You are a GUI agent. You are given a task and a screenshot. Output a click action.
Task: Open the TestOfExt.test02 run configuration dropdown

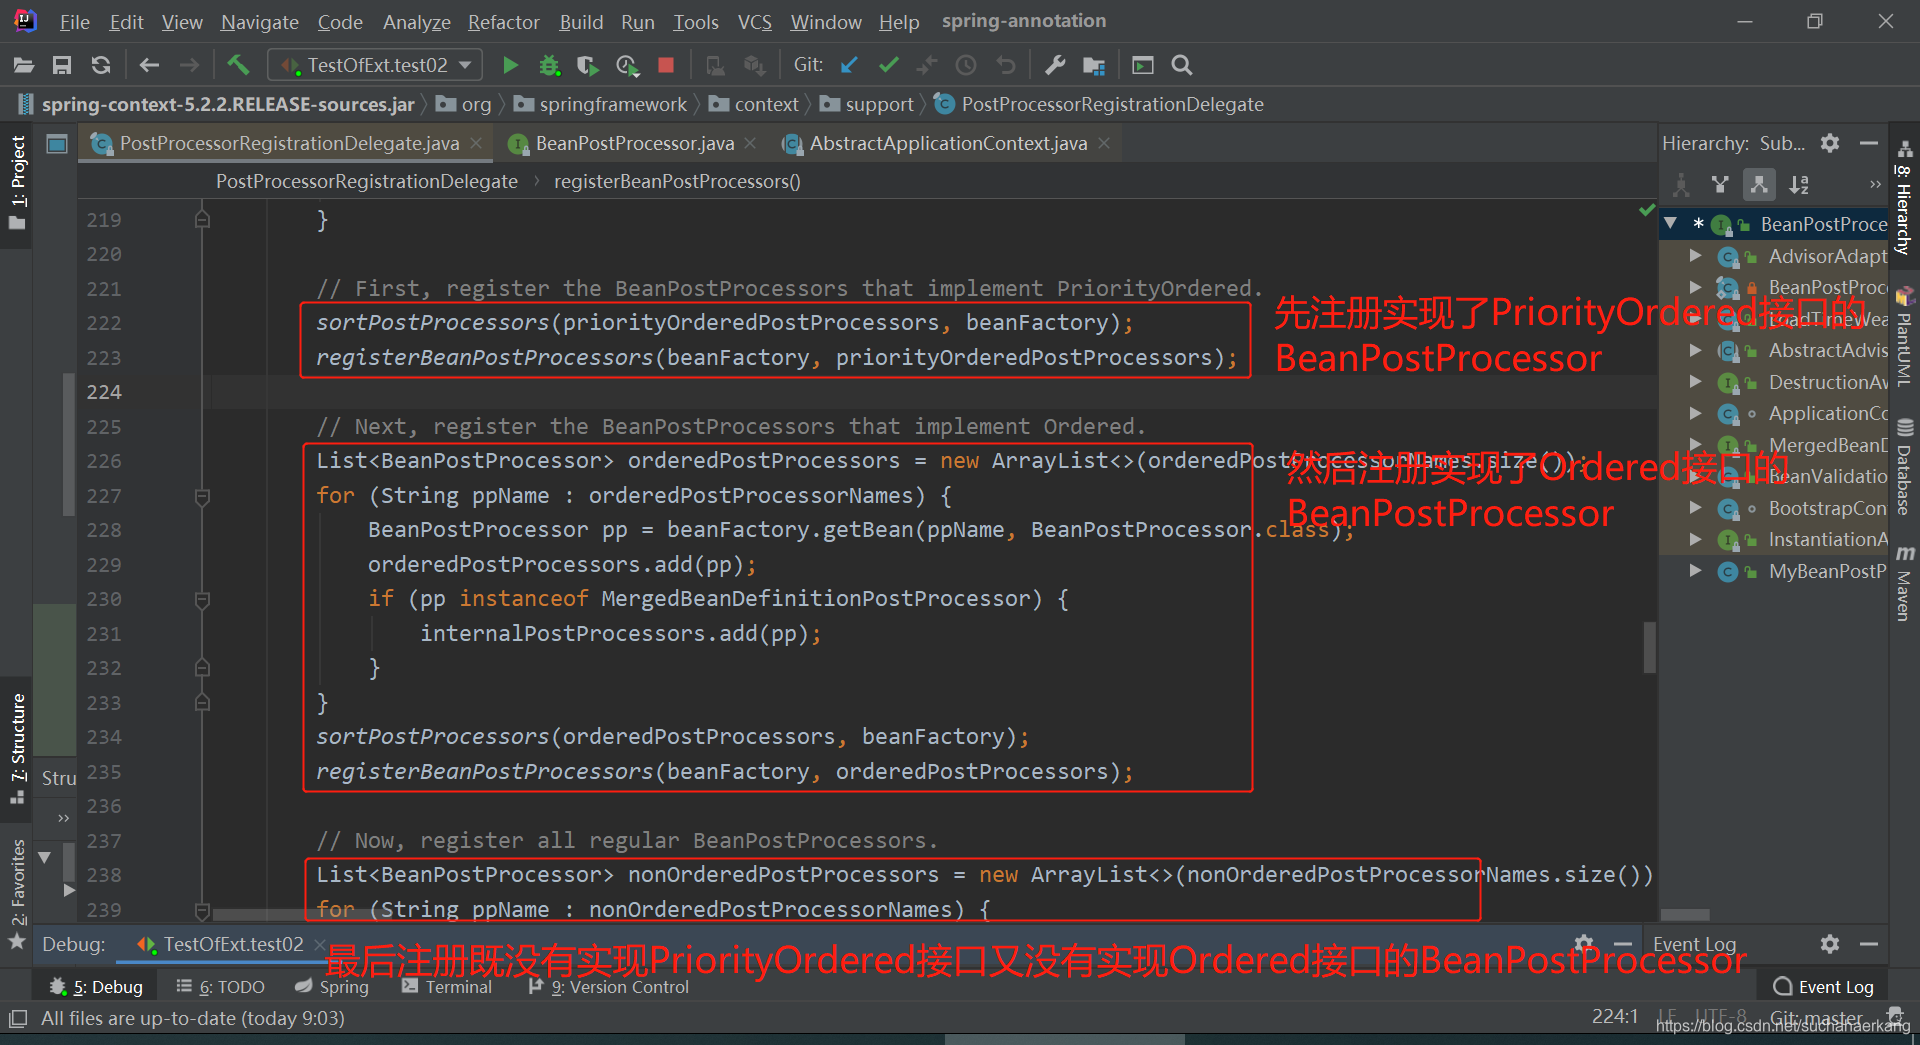(375, 65)
